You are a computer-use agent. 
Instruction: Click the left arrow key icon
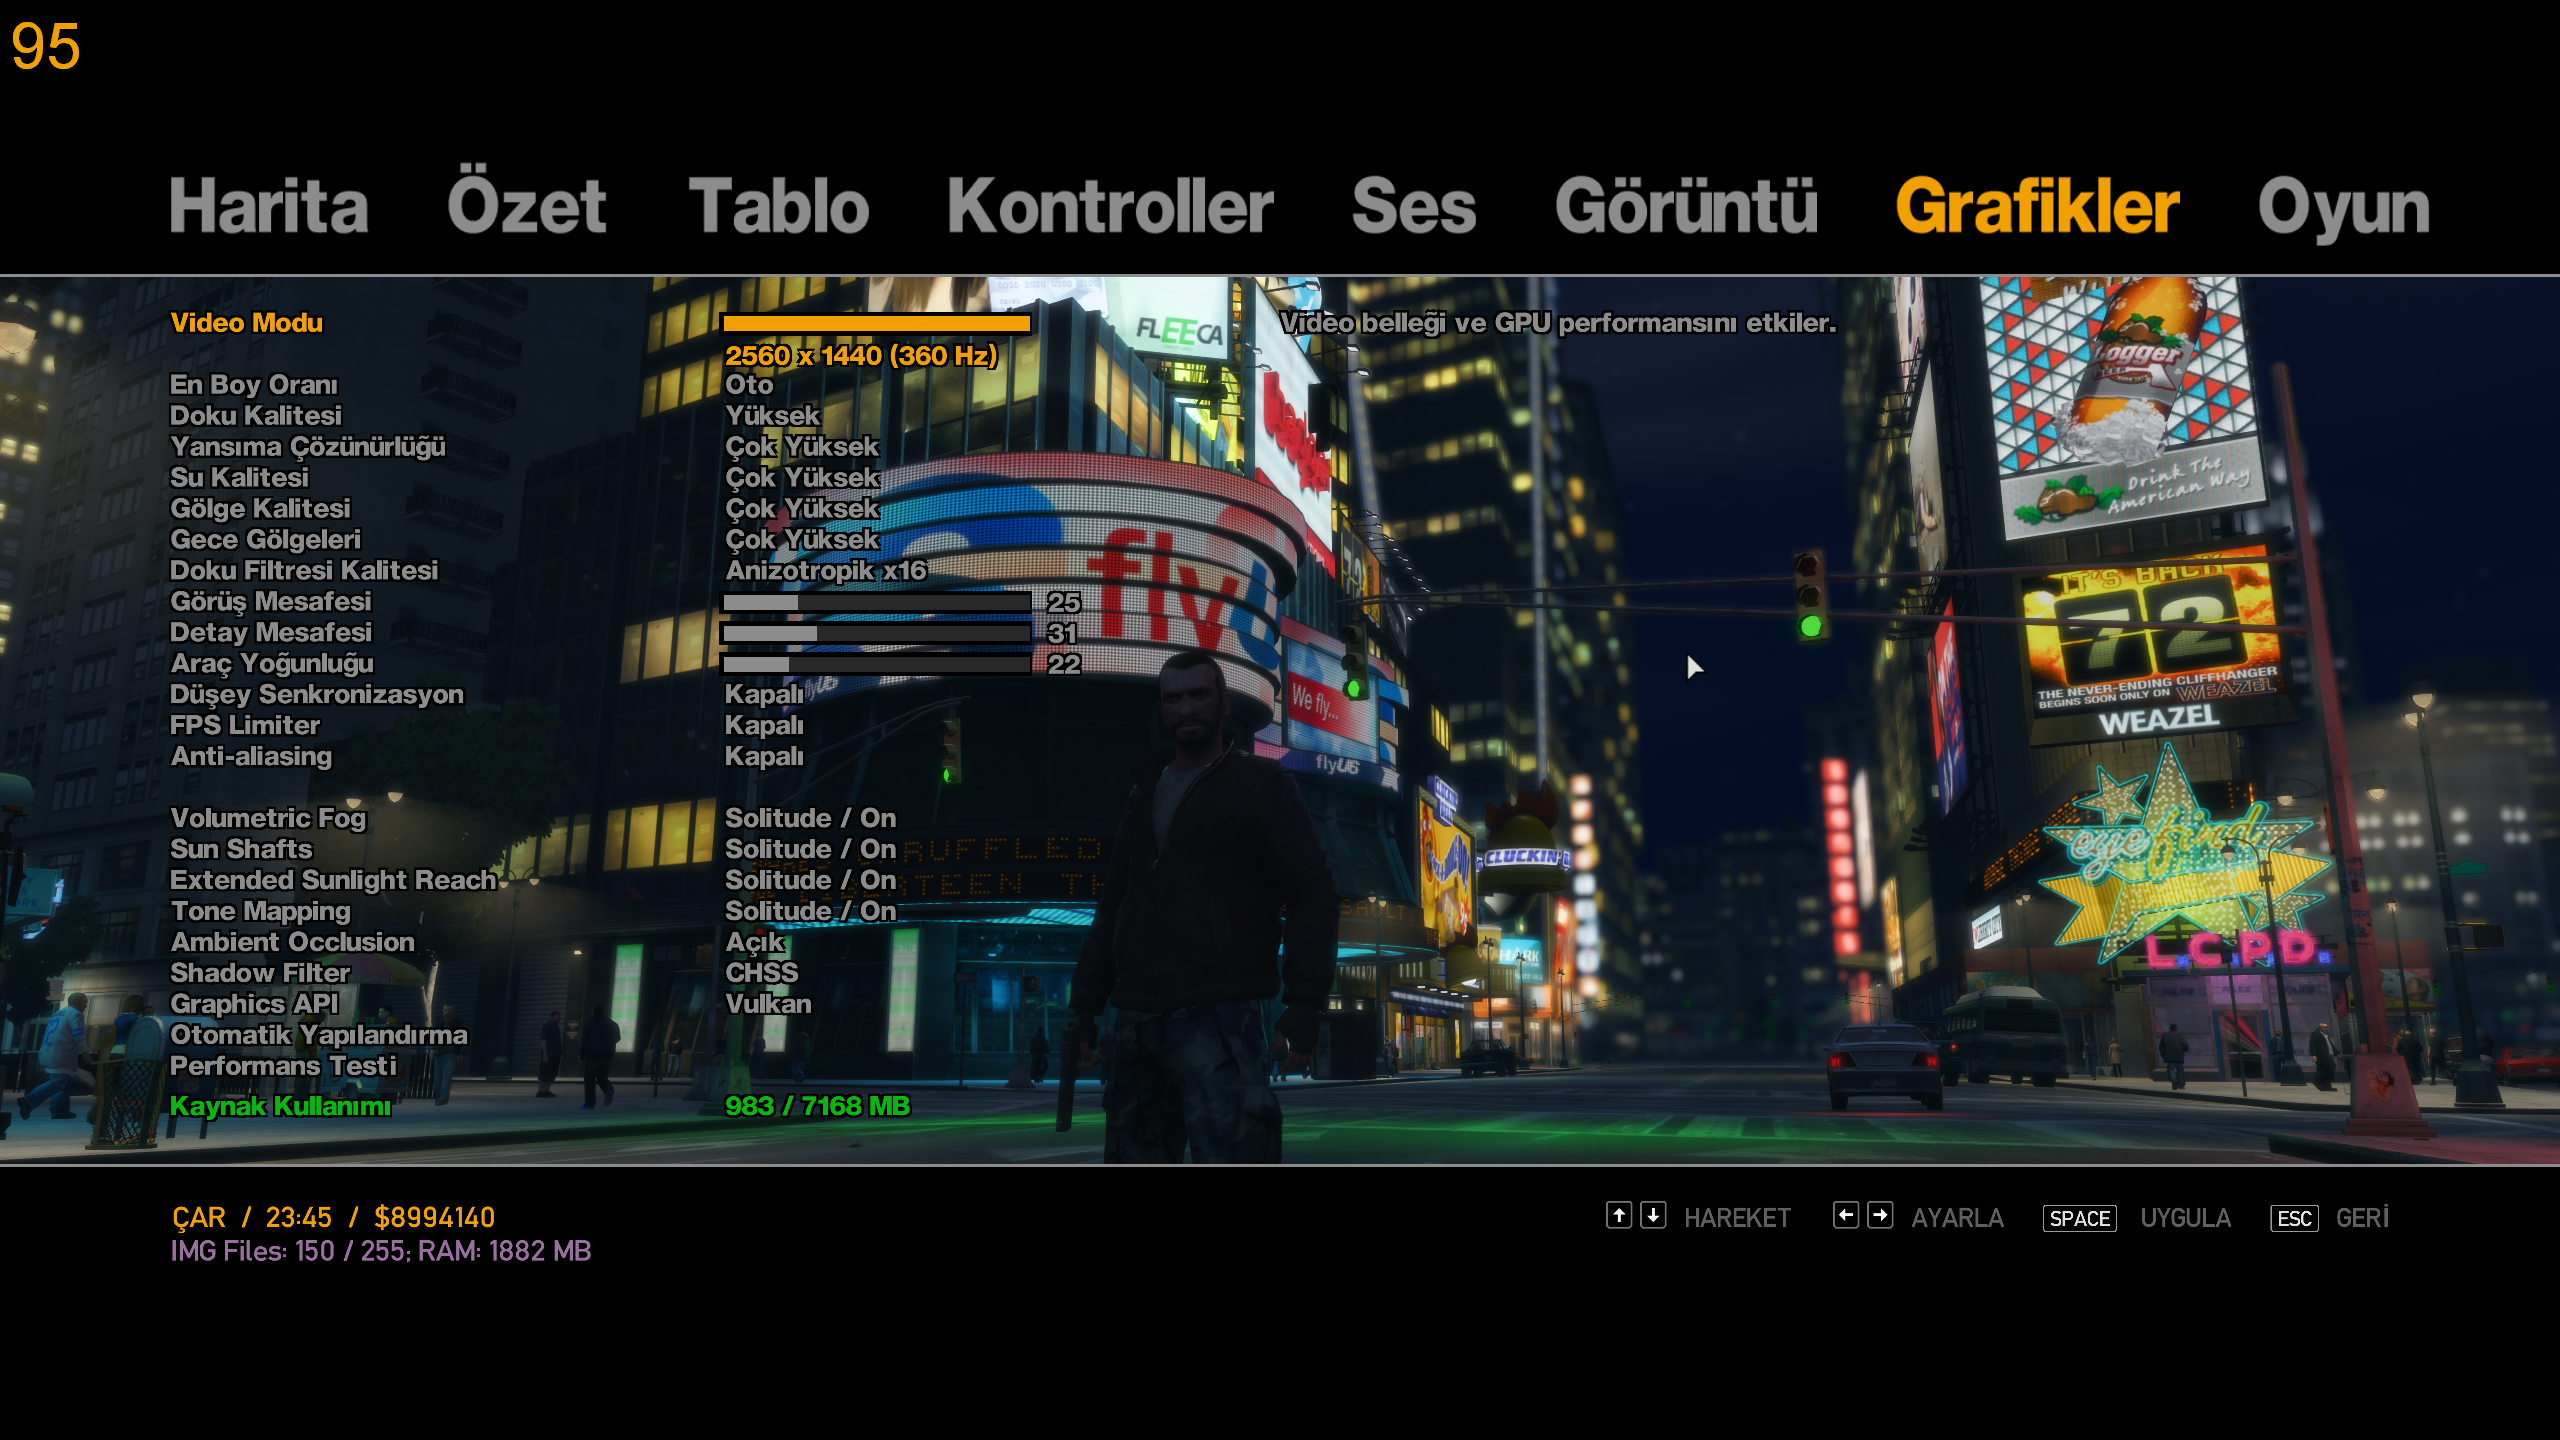point(1846,1215)
